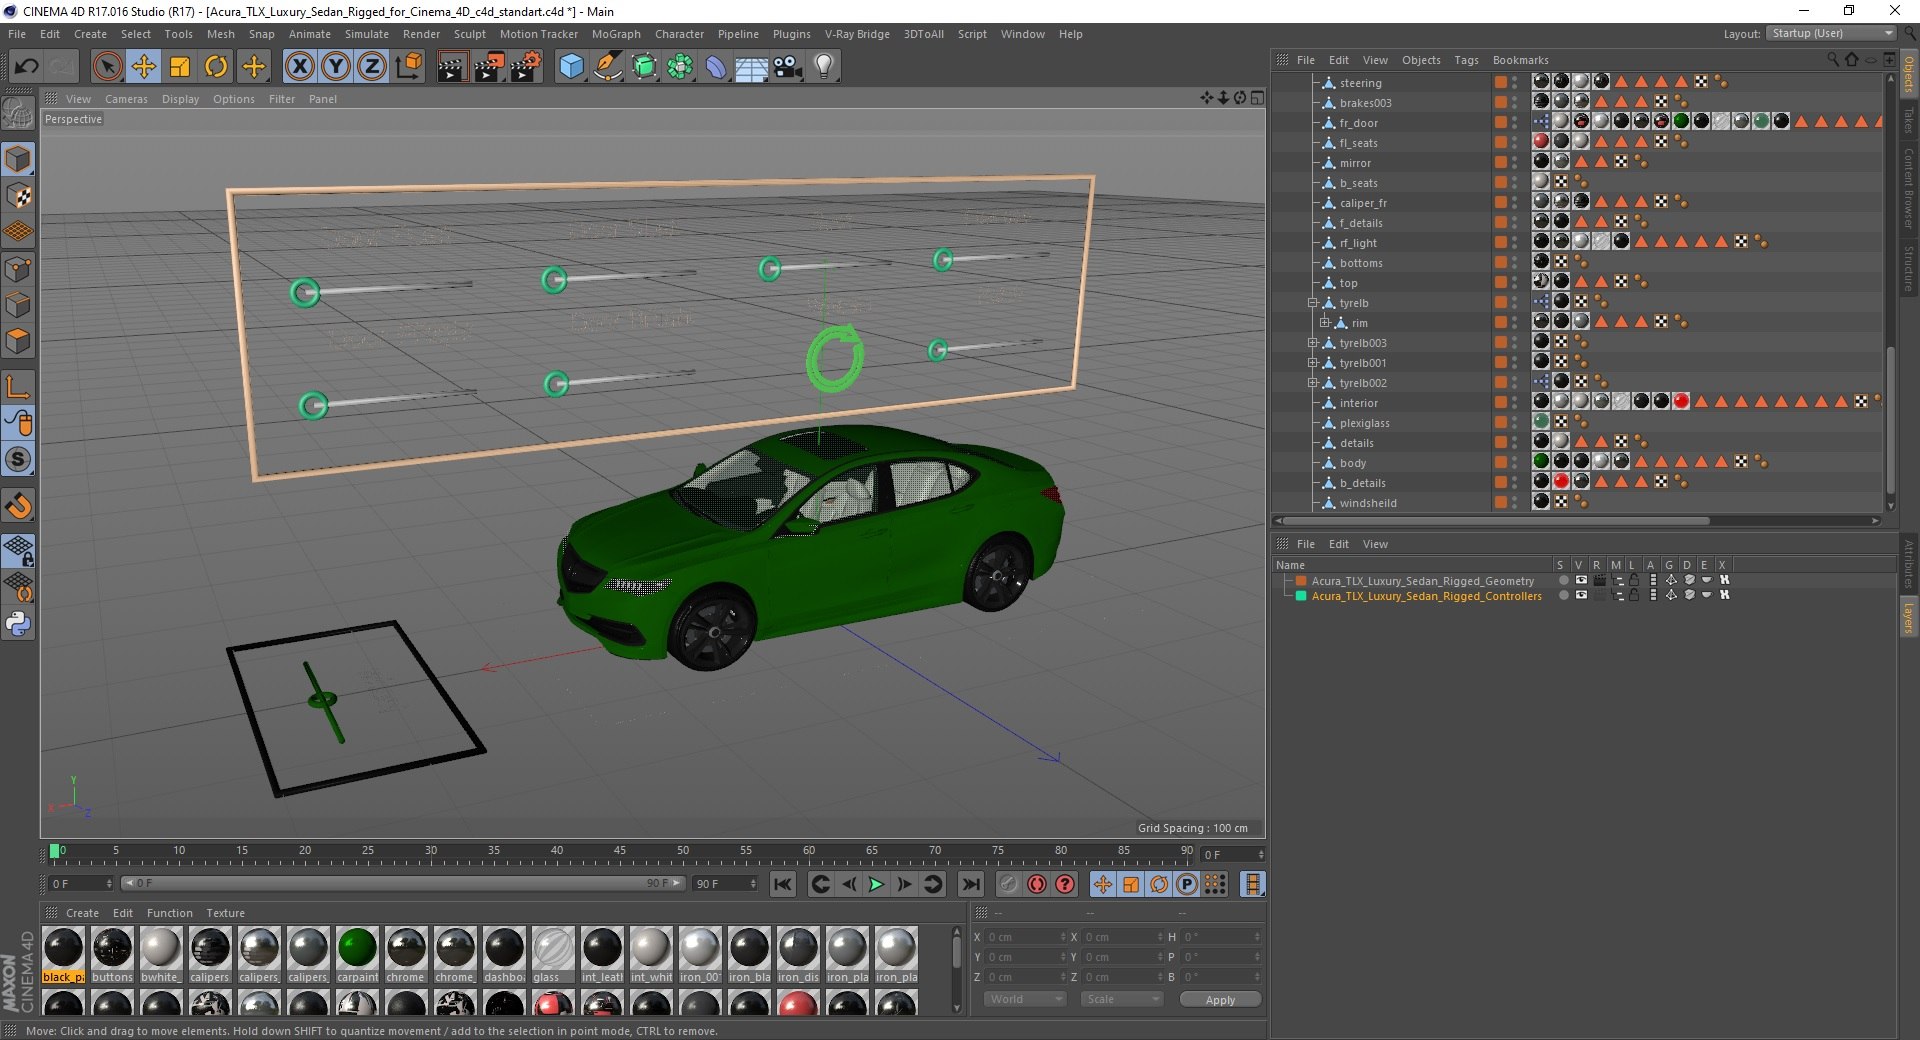Click the Python icon in left toolbar
Image resolution: width=1920 pixels, height=1040 pixels.
[x=18, y=625]
